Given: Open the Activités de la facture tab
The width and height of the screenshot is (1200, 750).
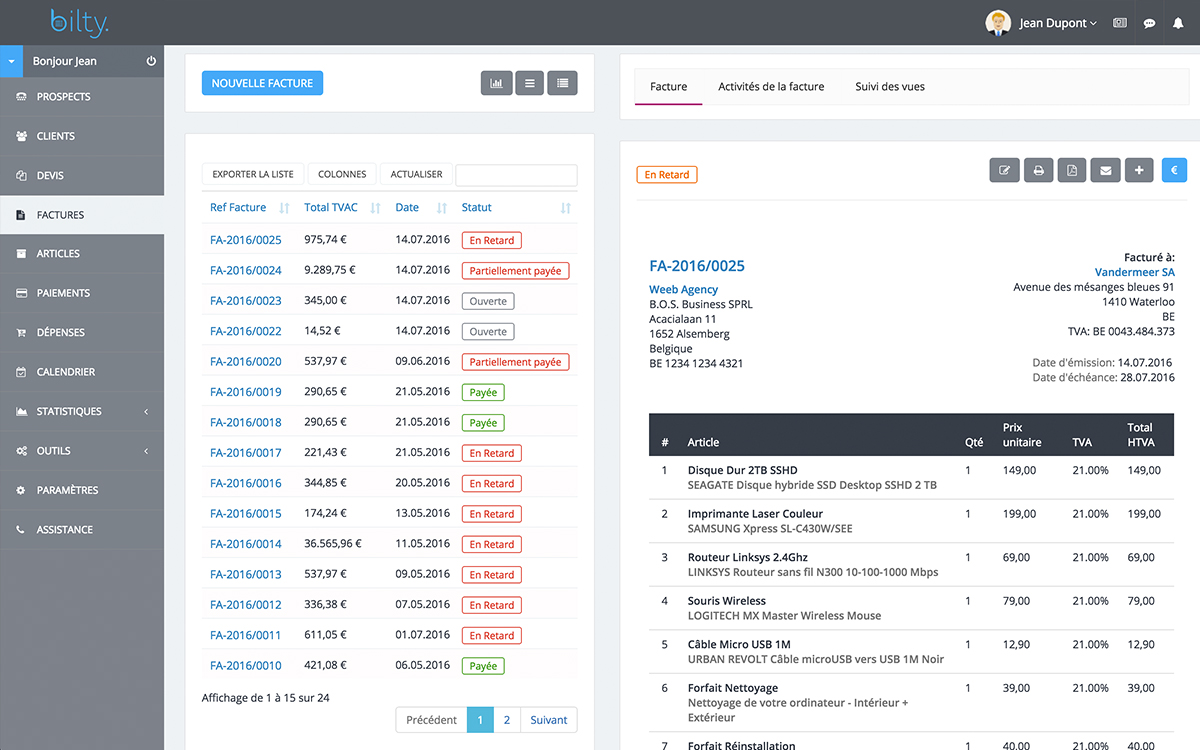Looking at the screenshot, I should coord(771,86).
